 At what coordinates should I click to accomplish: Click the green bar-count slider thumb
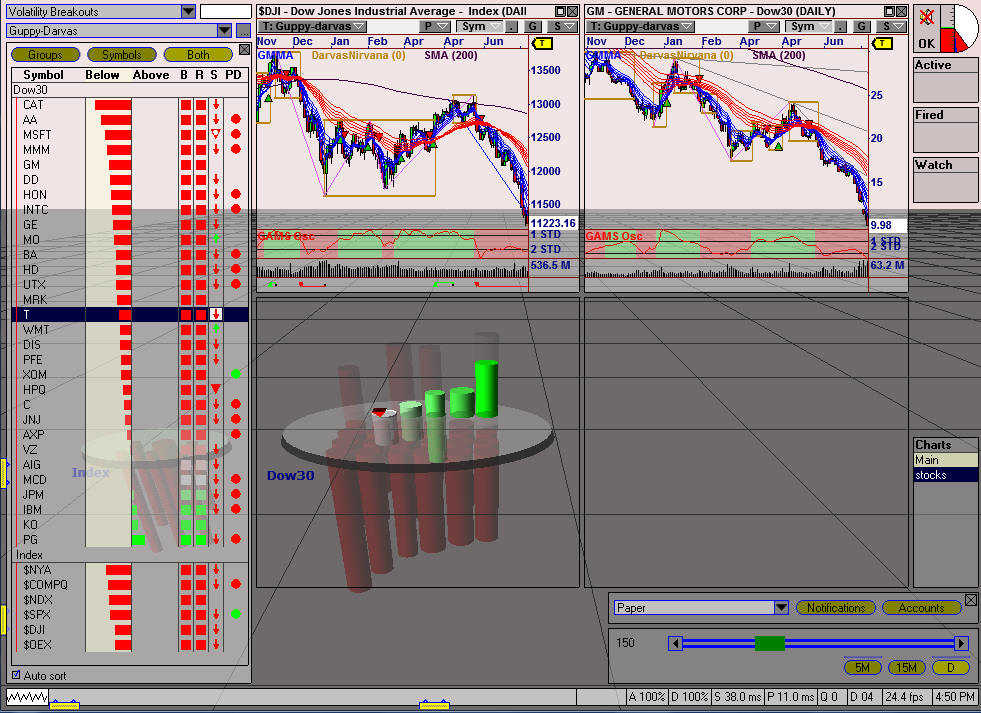(770, 643)
